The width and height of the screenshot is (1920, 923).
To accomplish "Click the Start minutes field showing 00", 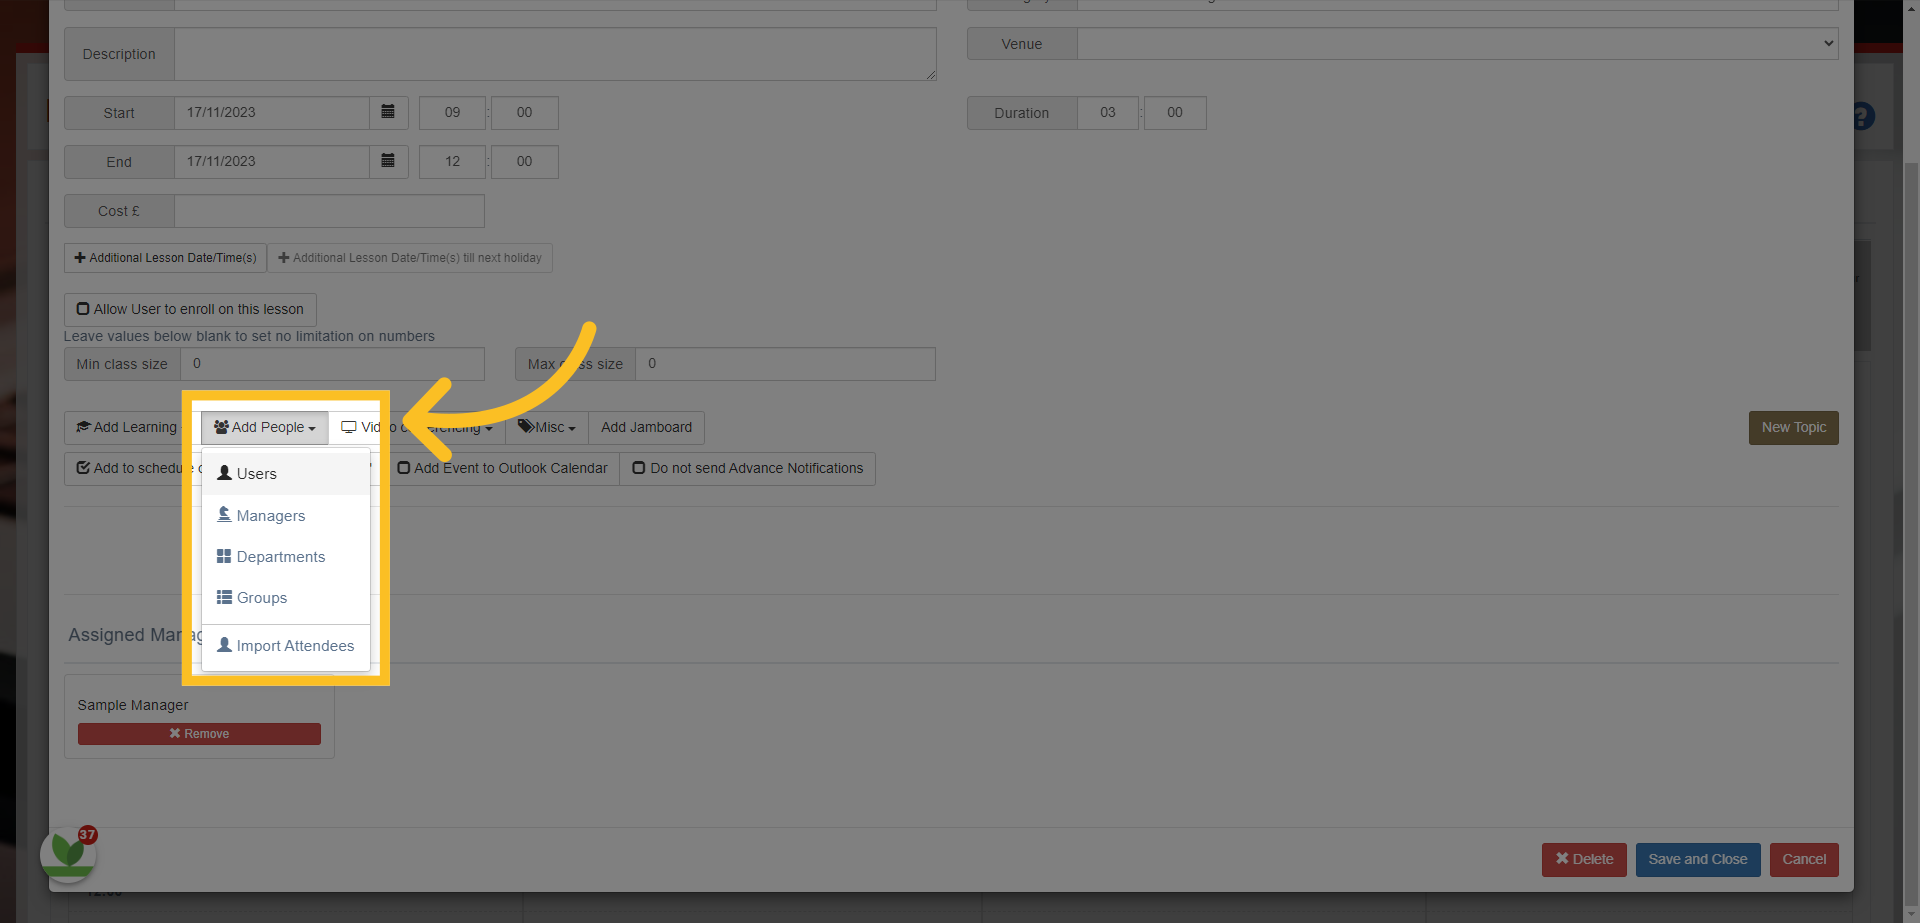I will (524, 112).
